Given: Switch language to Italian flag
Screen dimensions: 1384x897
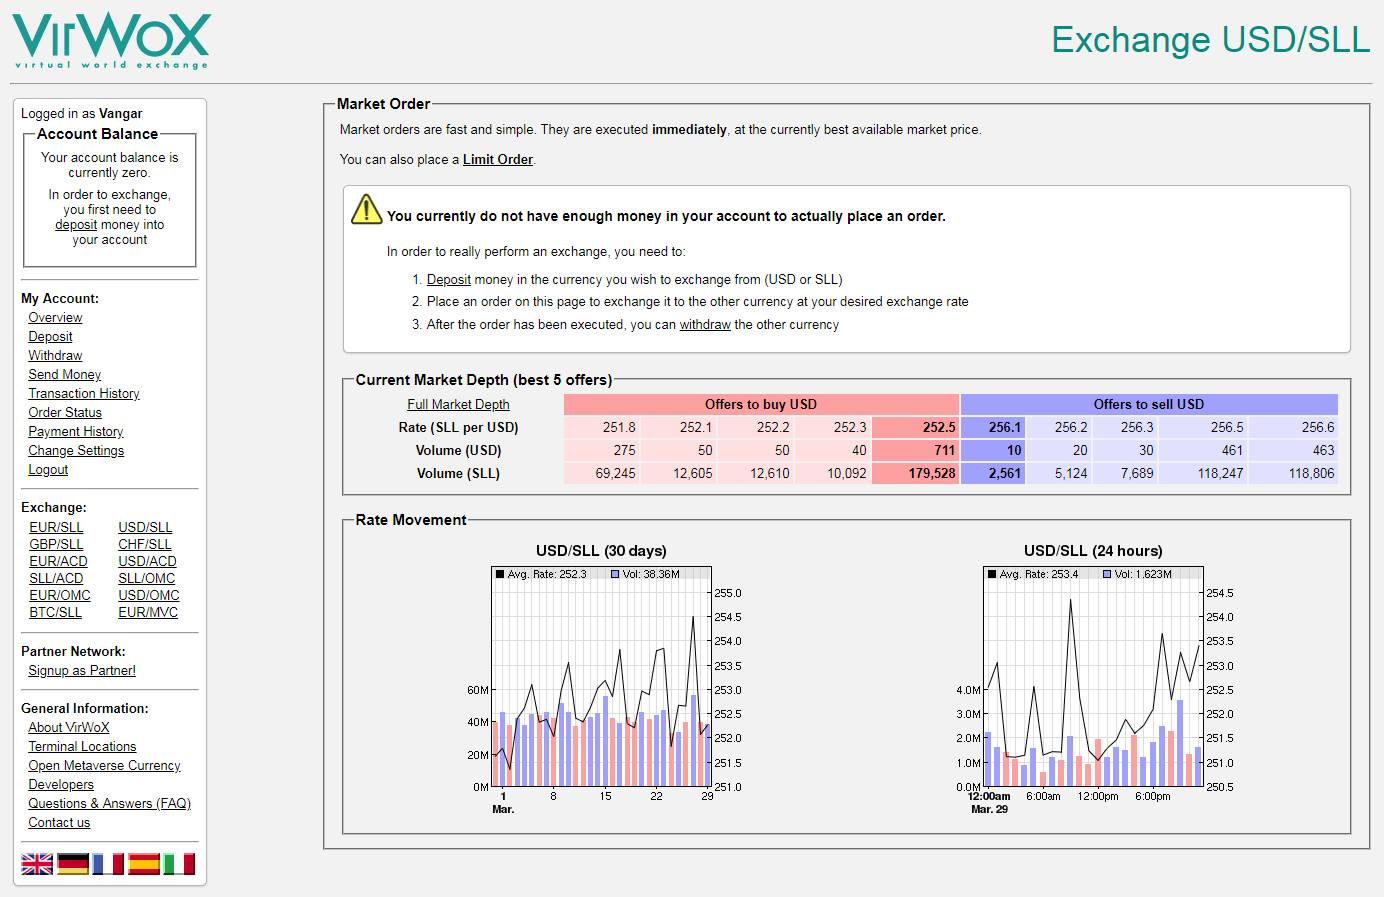Looking at the screenshot, I should click(179, 864).
